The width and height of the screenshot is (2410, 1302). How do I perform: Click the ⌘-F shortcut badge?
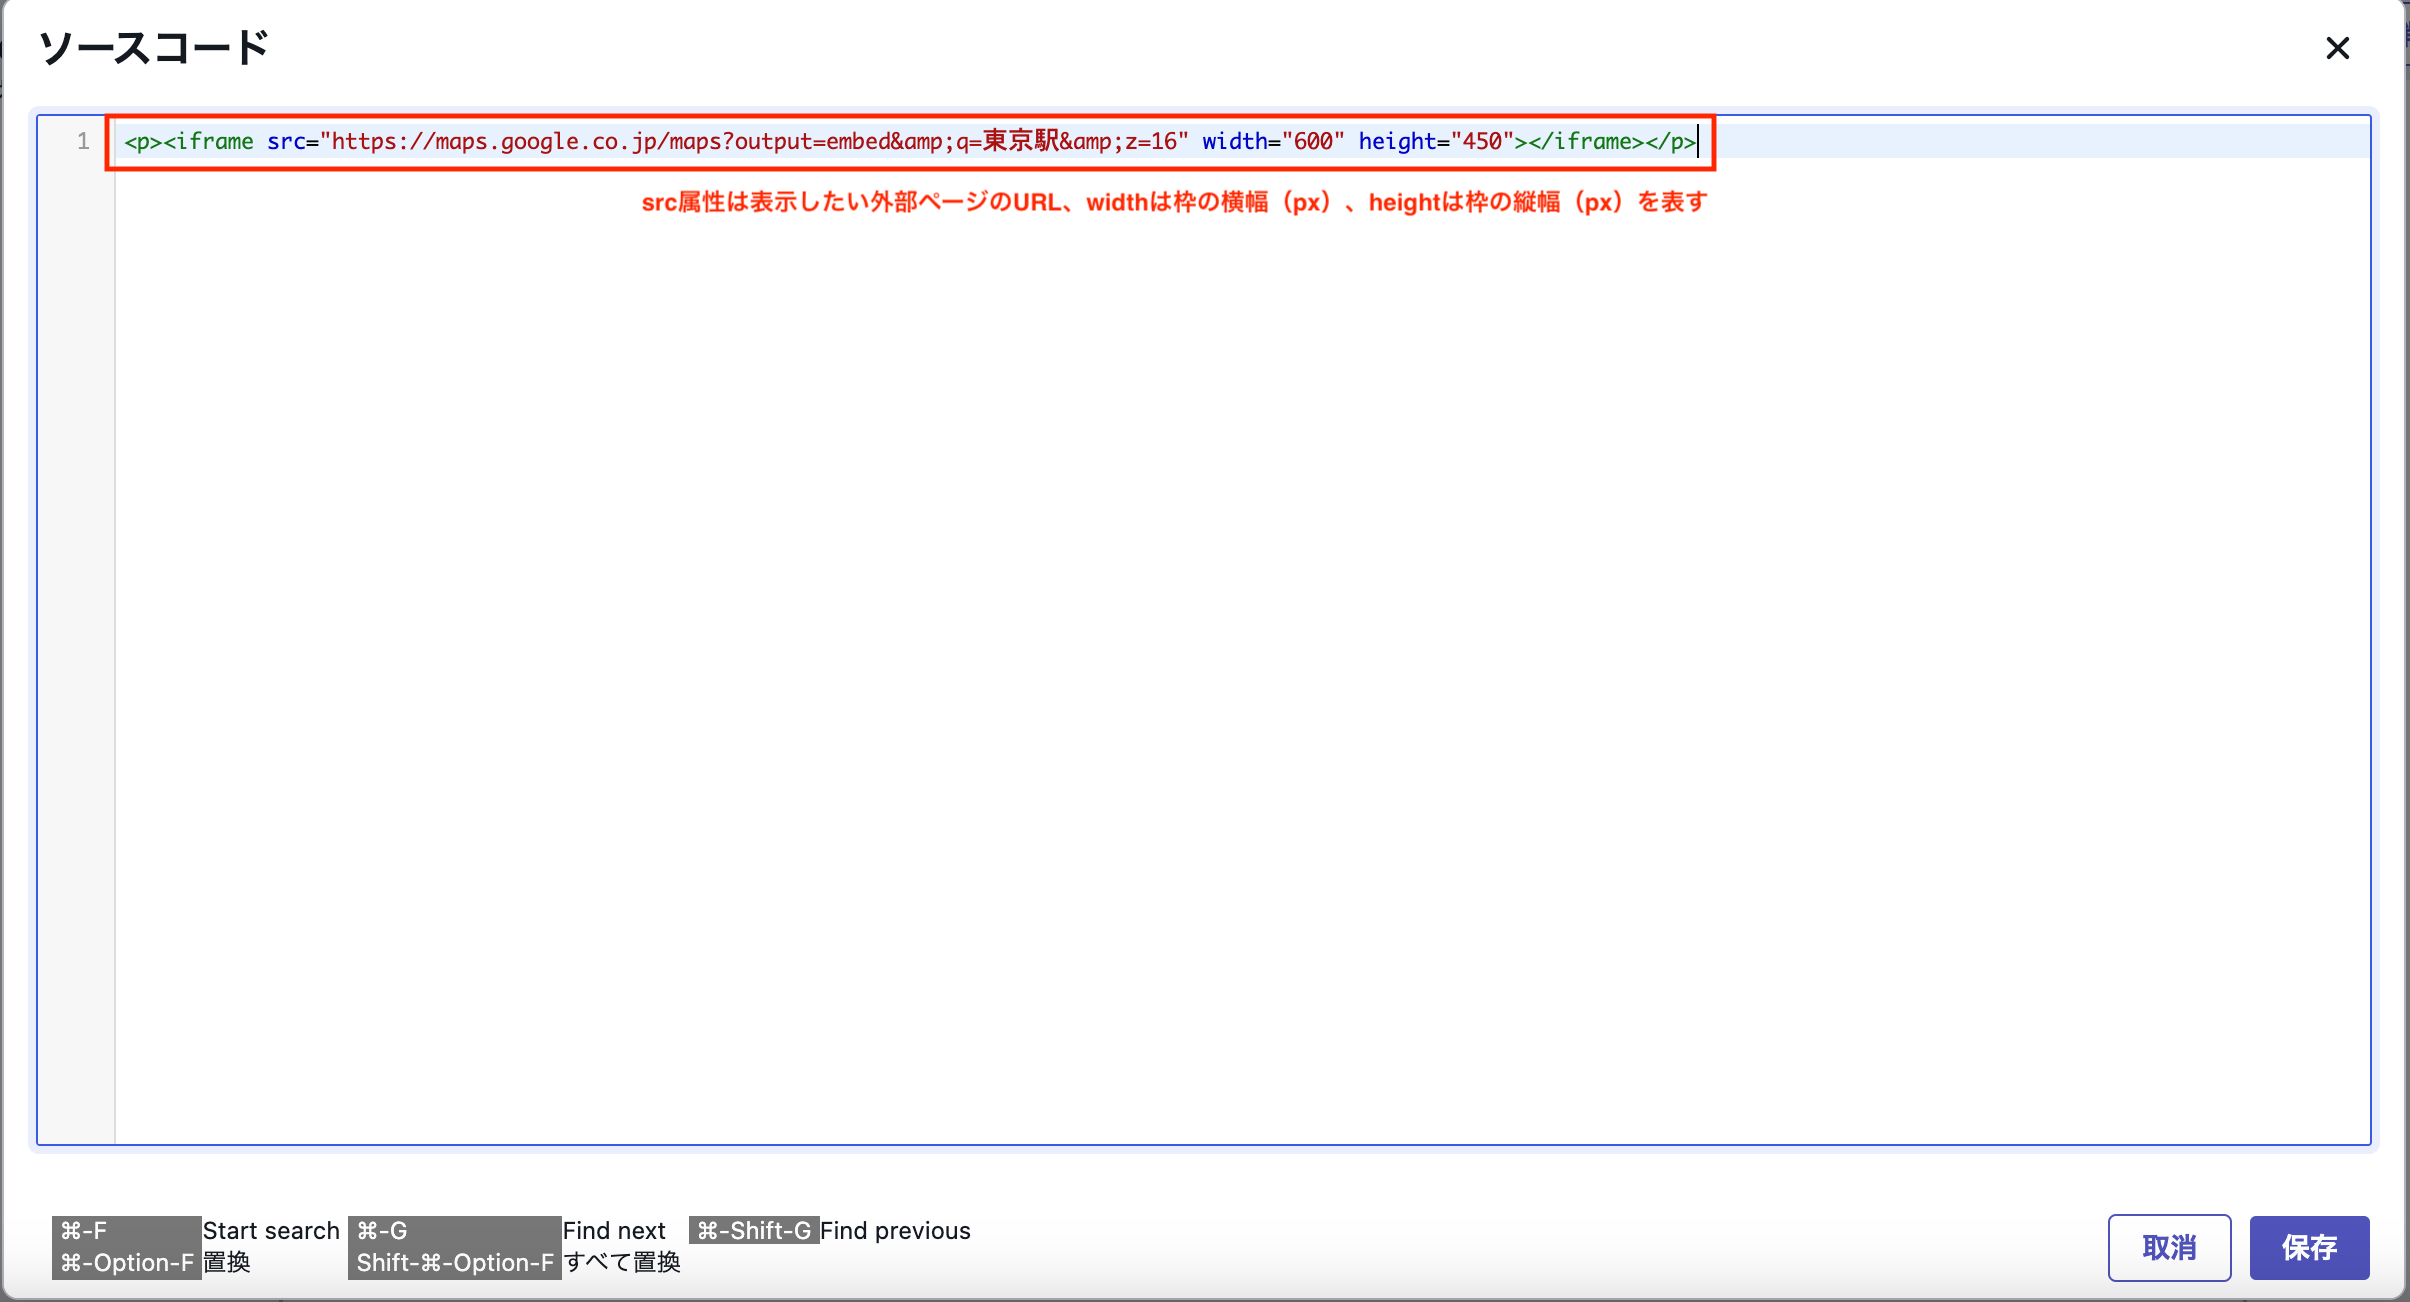pyautogui.click(x=85, y=1231)
